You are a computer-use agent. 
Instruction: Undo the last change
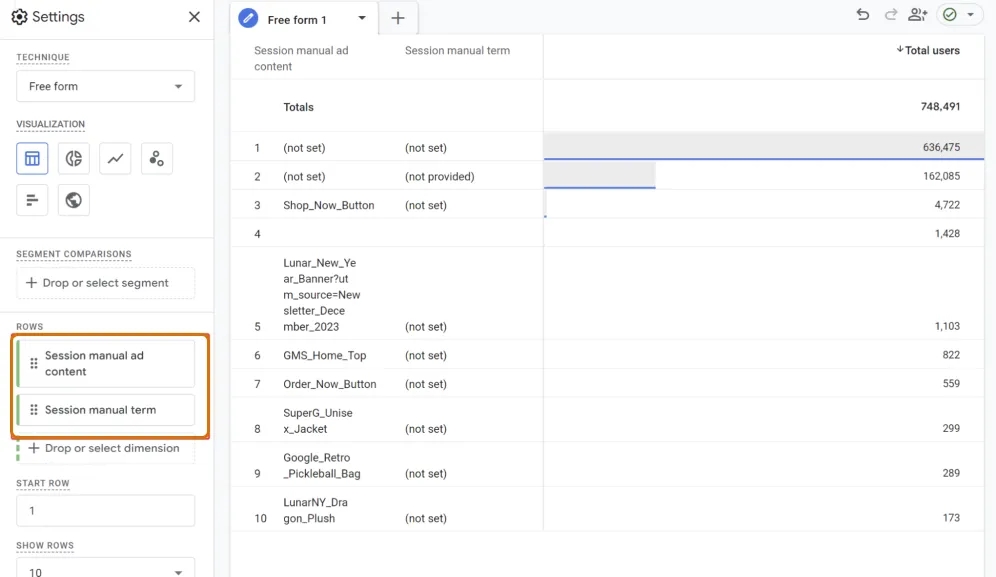tap(863, 15)
